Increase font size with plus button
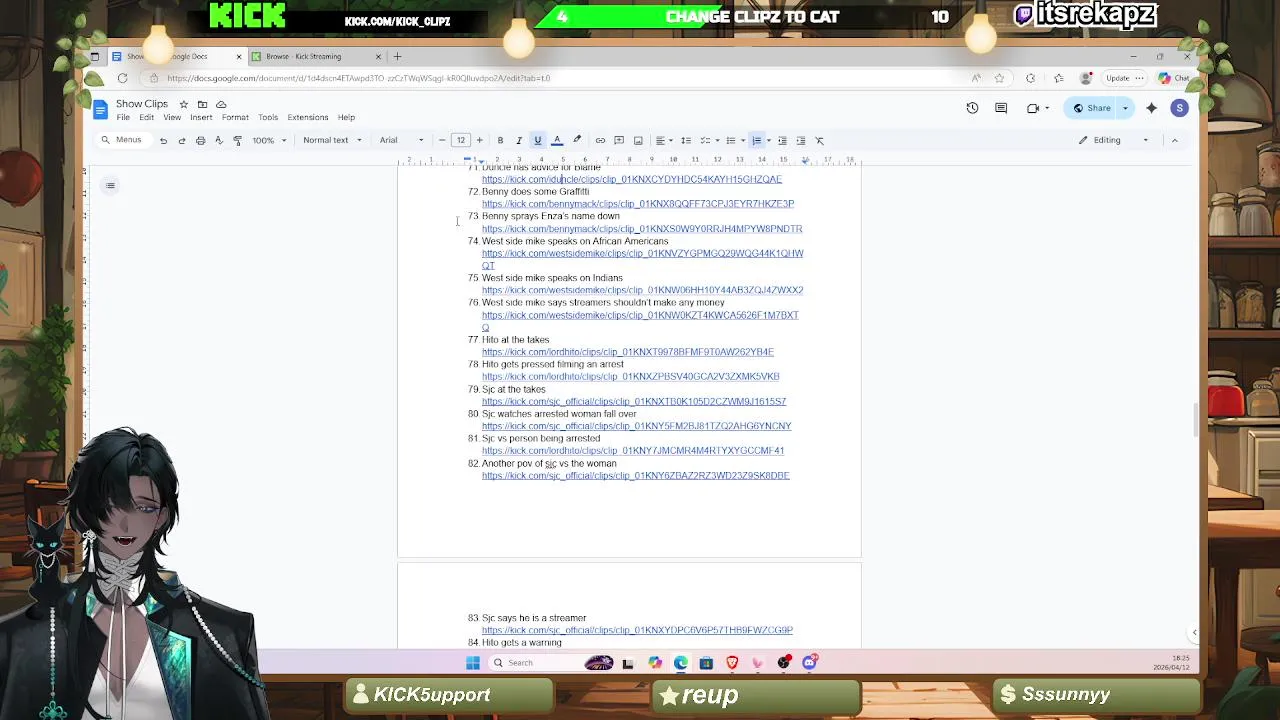Screen dimensions: 1280x720 (x=479, y=140)
